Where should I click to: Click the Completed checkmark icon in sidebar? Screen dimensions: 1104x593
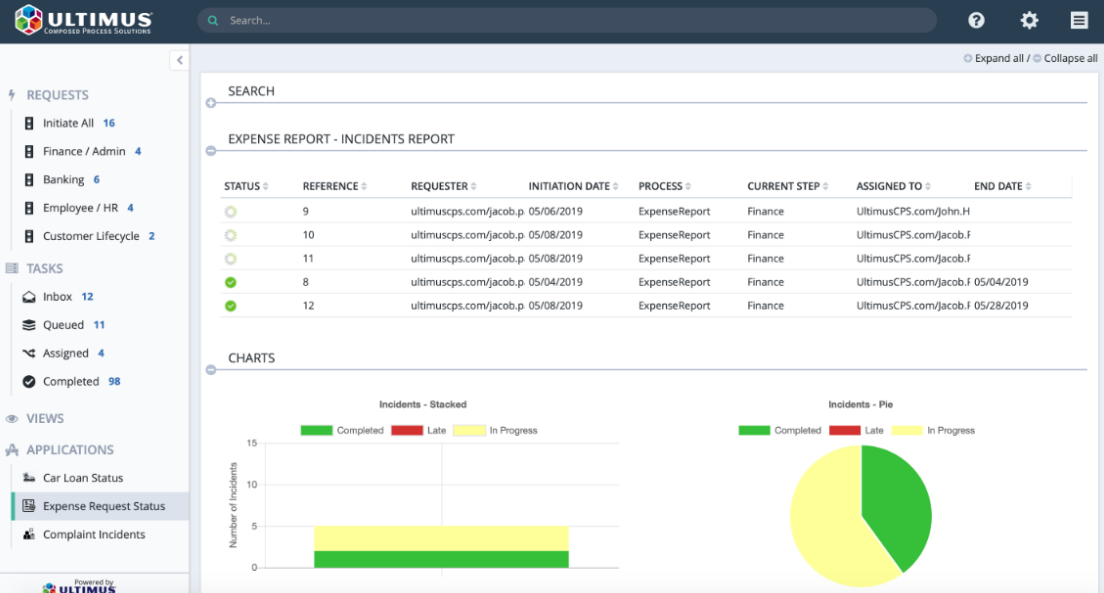tap(29, 382)
